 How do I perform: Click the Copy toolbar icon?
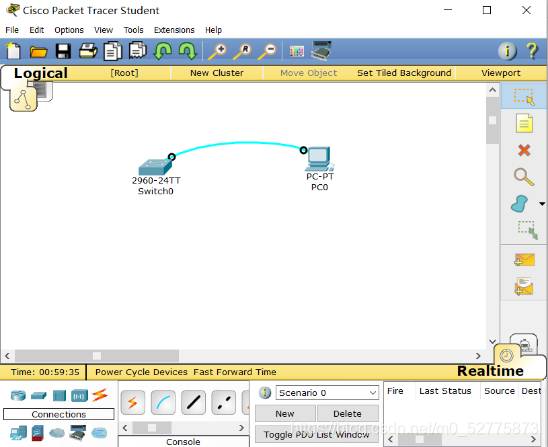113,51
